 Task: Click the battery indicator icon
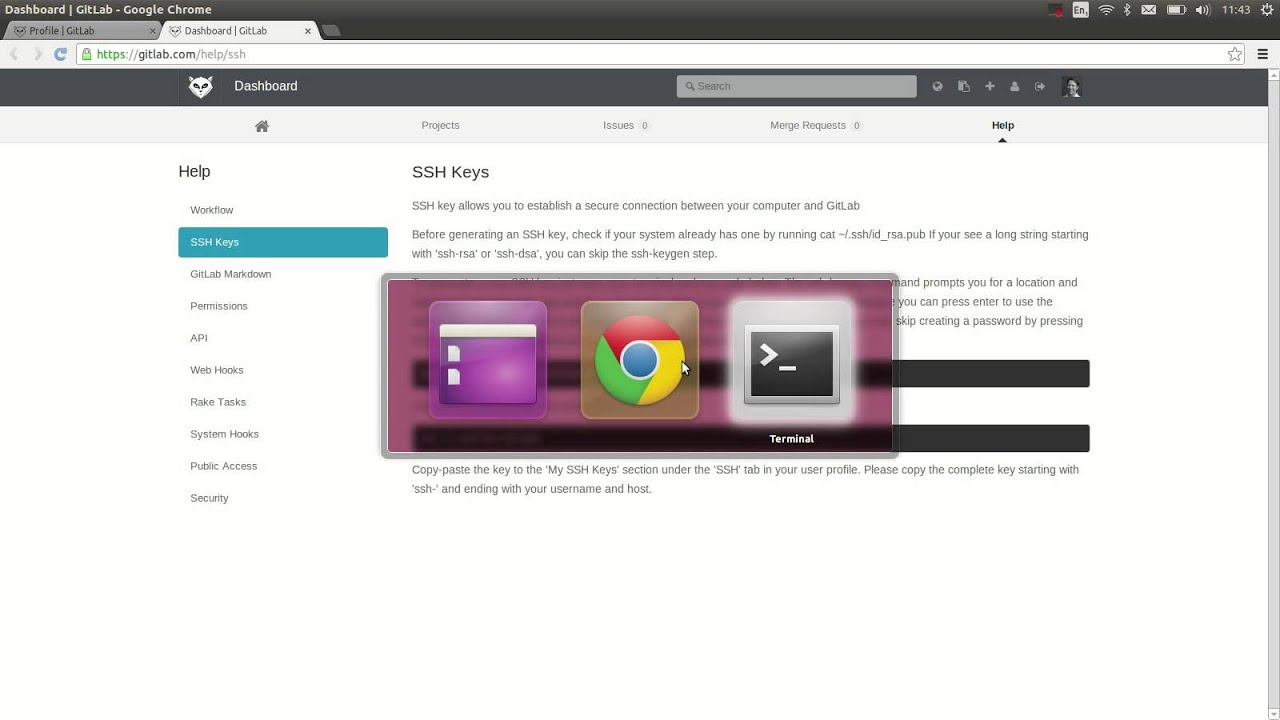tap(1176, 10)
